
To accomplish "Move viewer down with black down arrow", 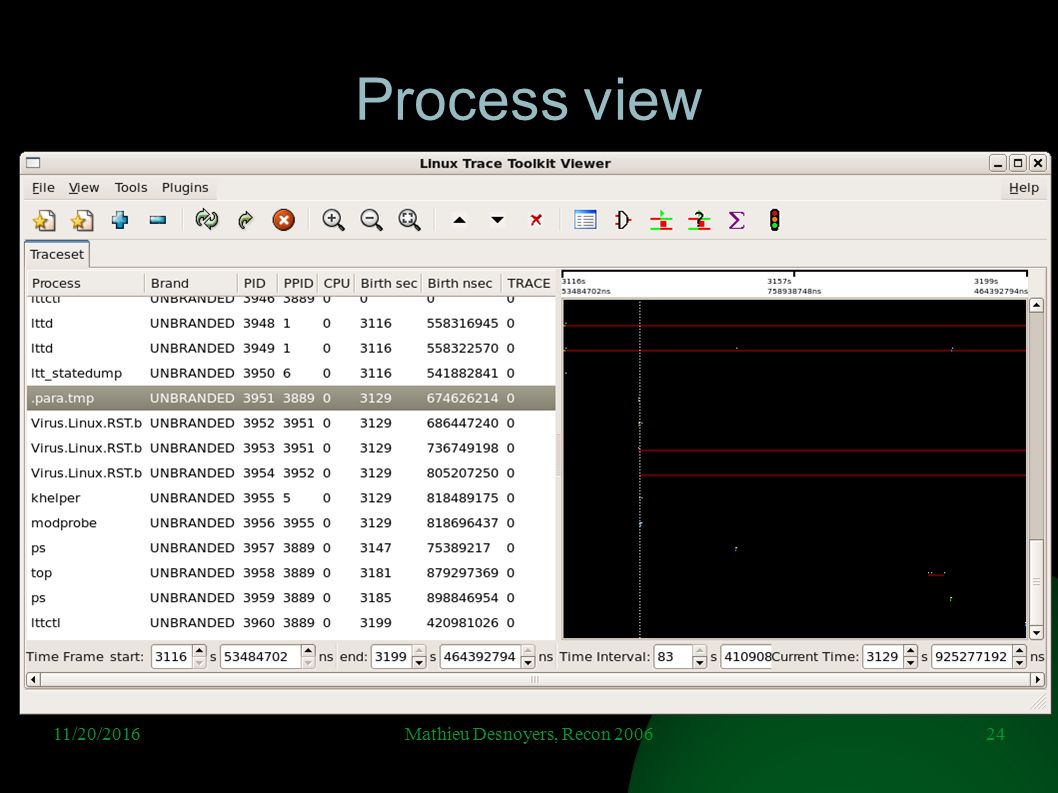I will click(x=497, y=220).
